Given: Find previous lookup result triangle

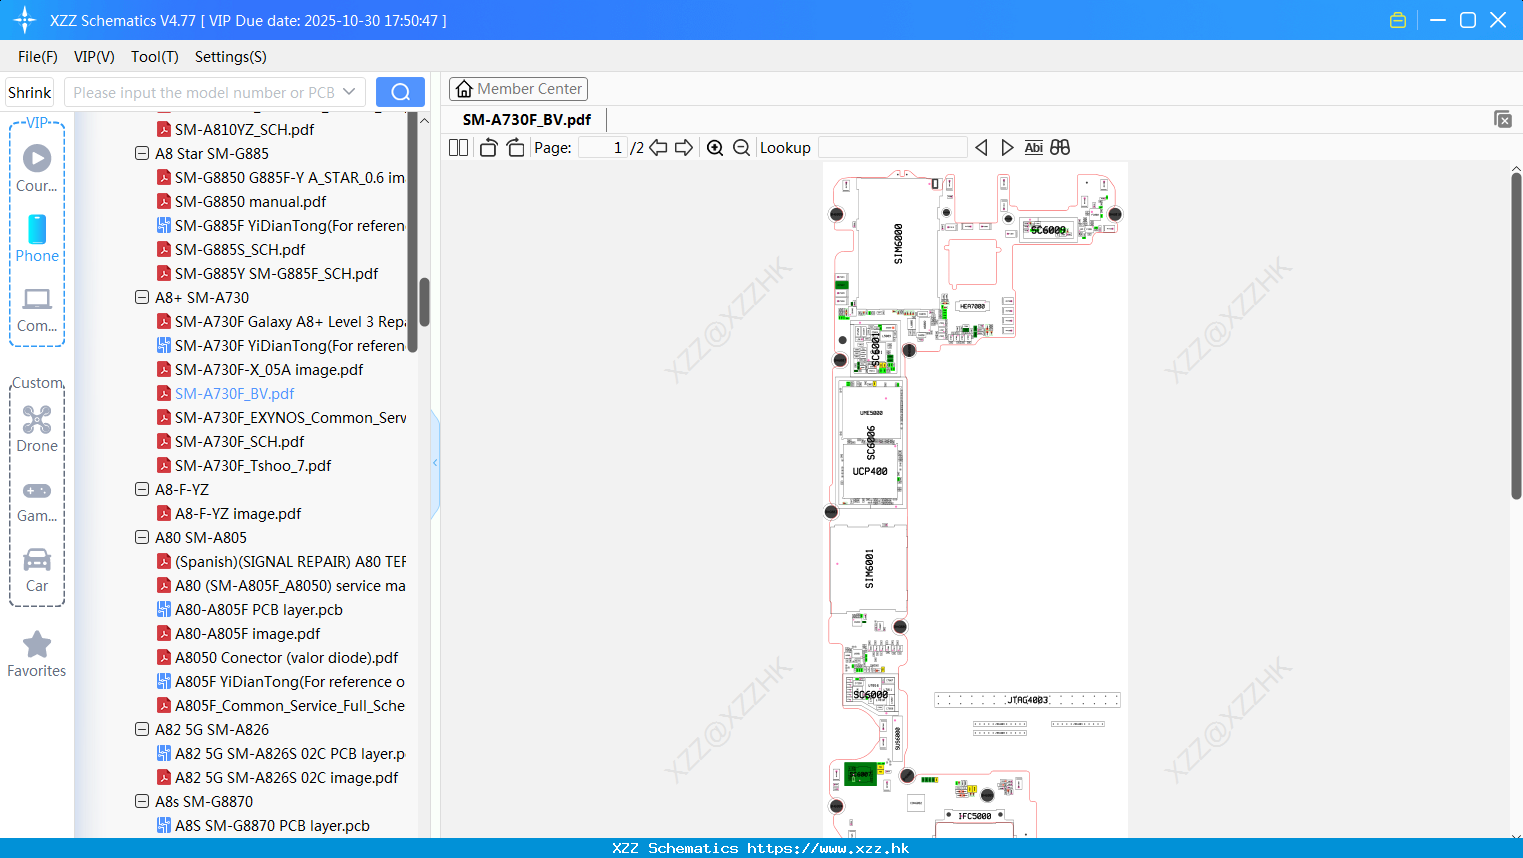Looking at the screenshot, I should 981,147.
